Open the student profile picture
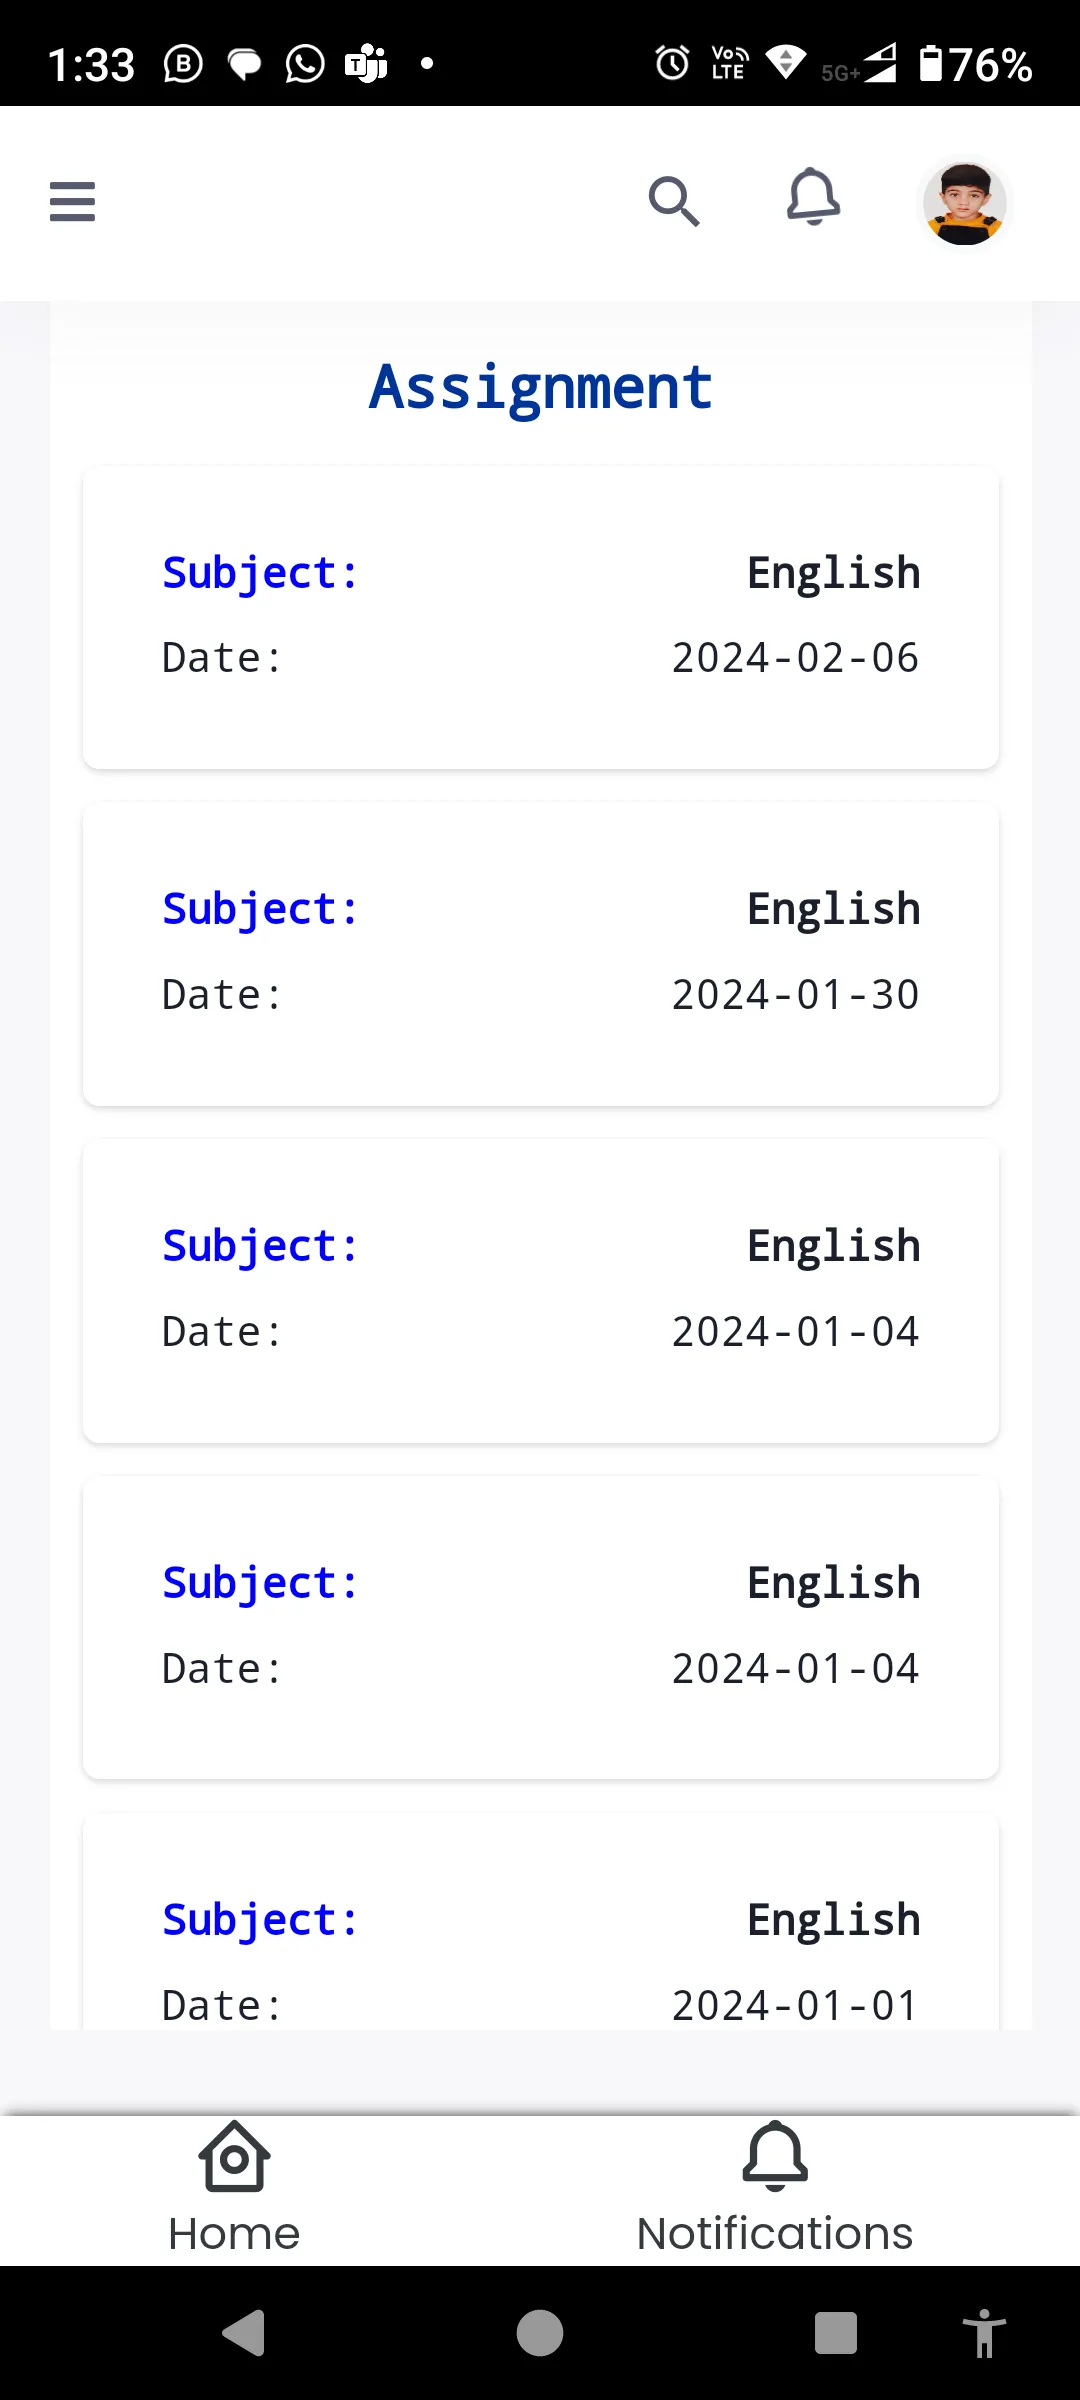 (x=964, y=203)
